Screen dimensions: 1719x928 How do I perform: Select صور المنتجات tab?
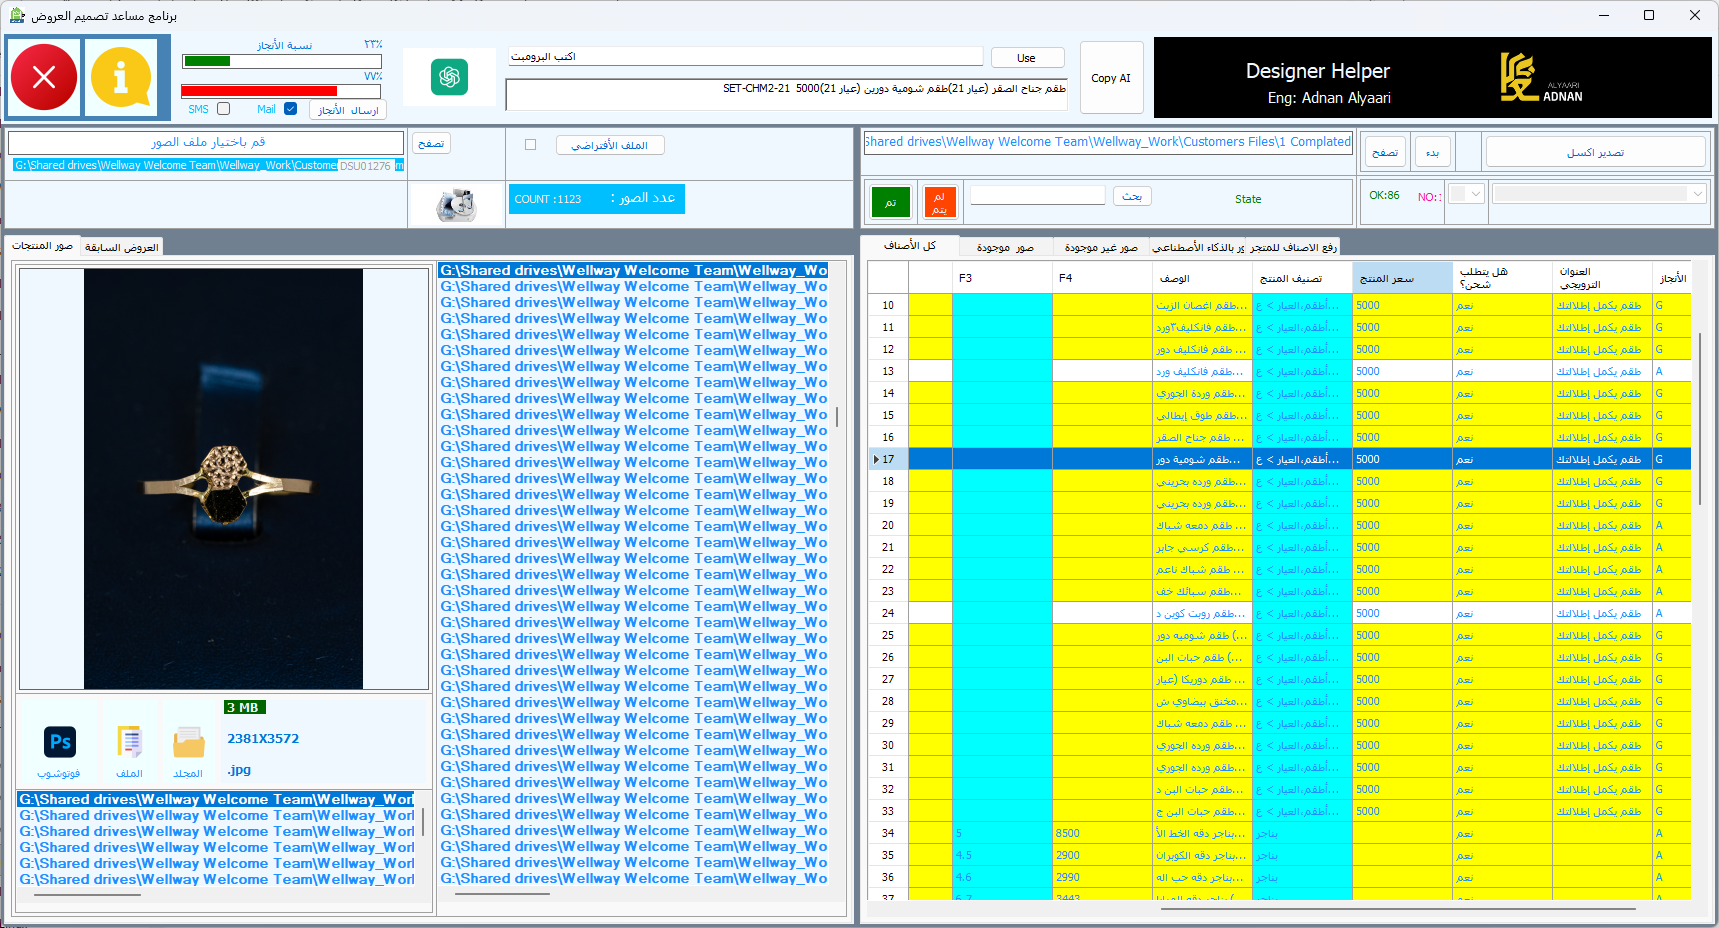pos(42,246)
